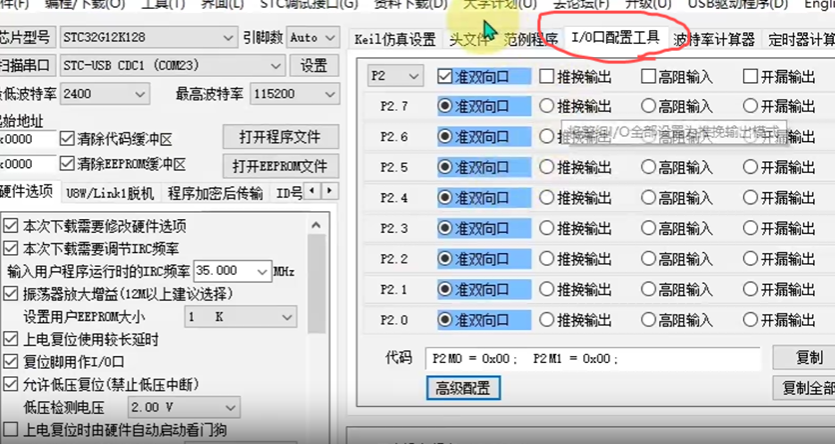The width and height of the screenshot is (835, 444).
Task: Select 推挽输出 radio for P2.7
Action: point(547,106)
